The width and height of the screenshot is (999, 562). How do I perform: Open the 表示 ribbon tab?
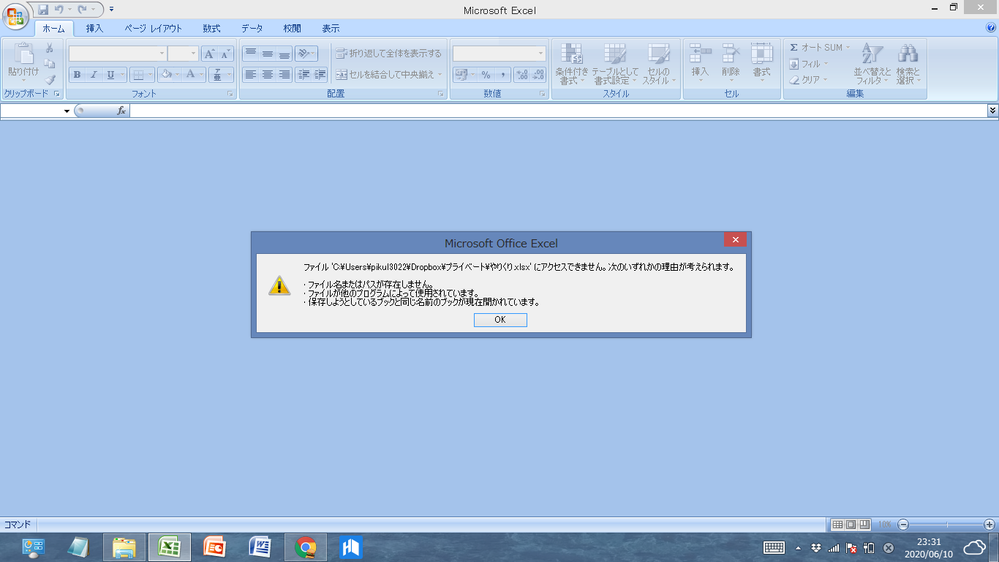(331, 29)
